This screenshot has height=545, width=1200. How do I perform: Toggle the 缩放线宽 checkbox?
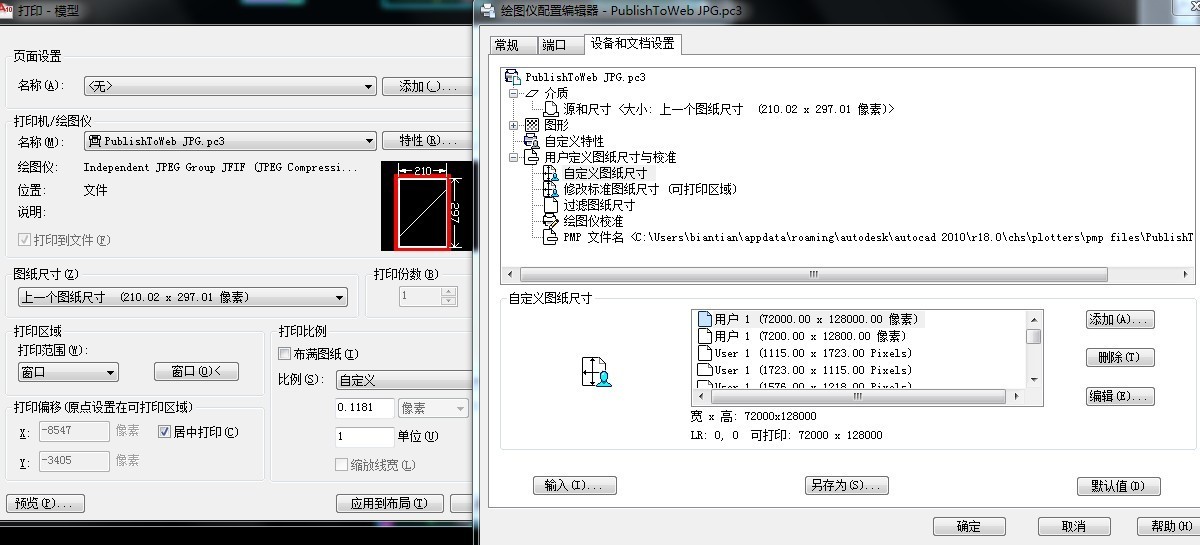click(342, 465)
